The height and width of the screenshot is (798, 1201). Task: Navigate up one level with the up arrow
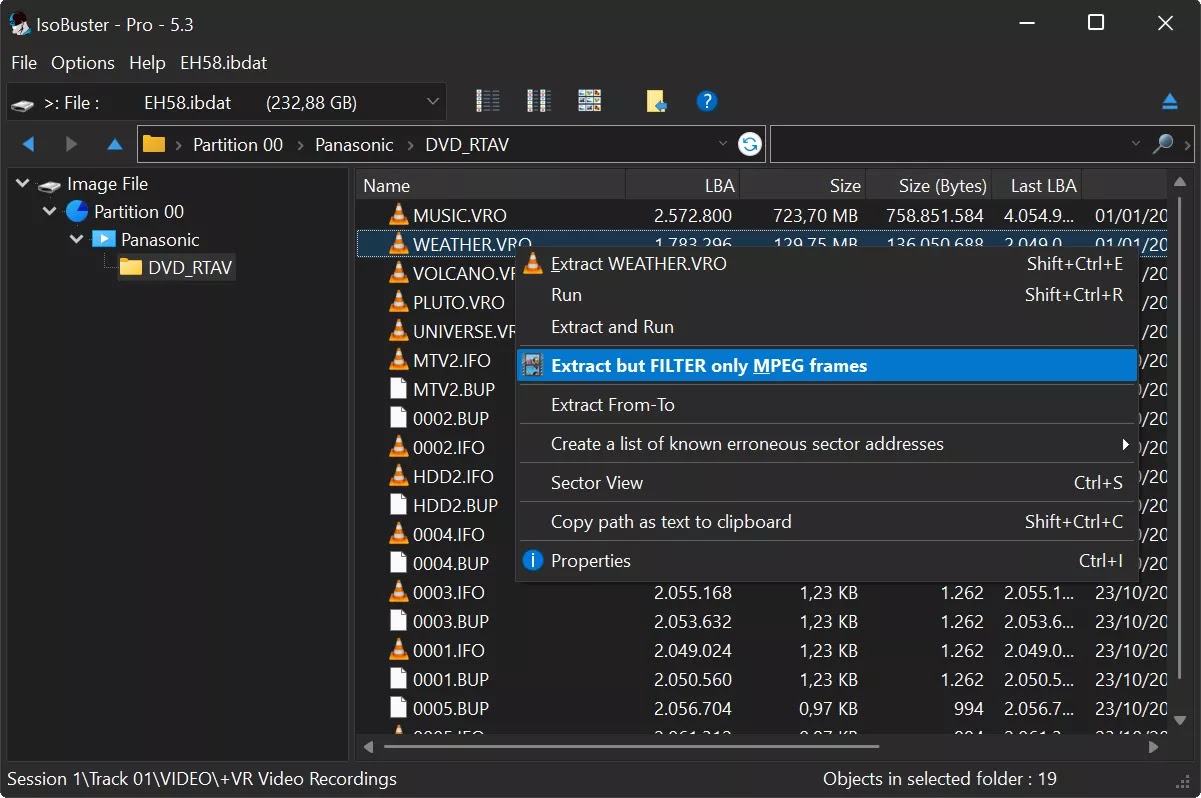[x=114, y=144]
